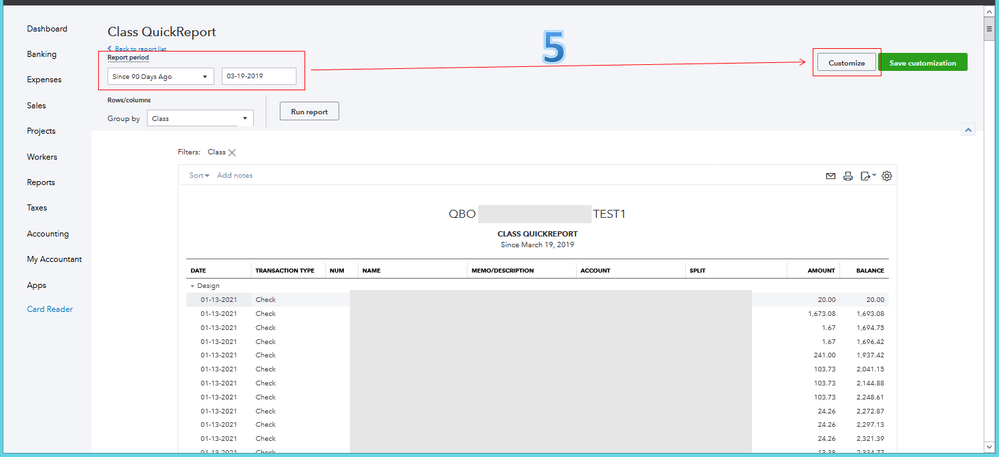Click the 2,041.15 balance cell
The image size is (999, 457).
click(870, 369)
